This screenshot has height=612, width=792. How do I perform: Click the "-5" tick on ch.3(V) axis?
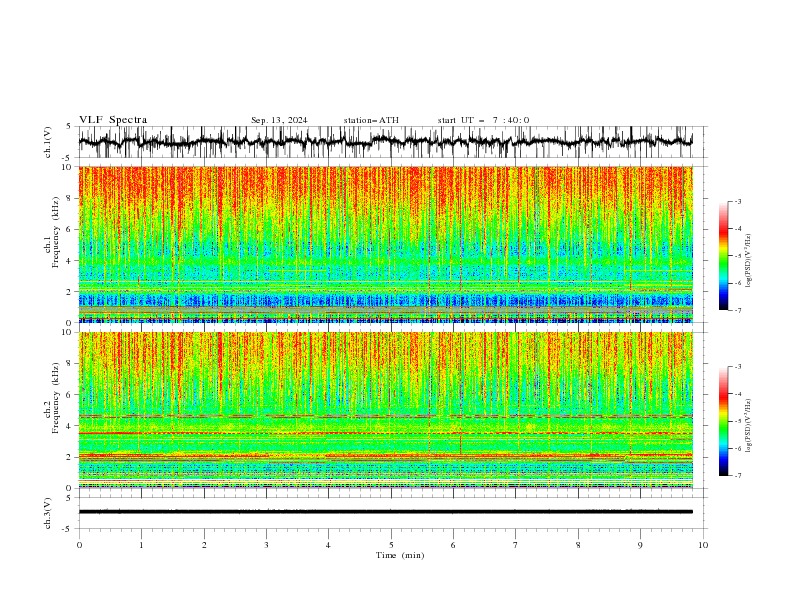tap(67, 529)
